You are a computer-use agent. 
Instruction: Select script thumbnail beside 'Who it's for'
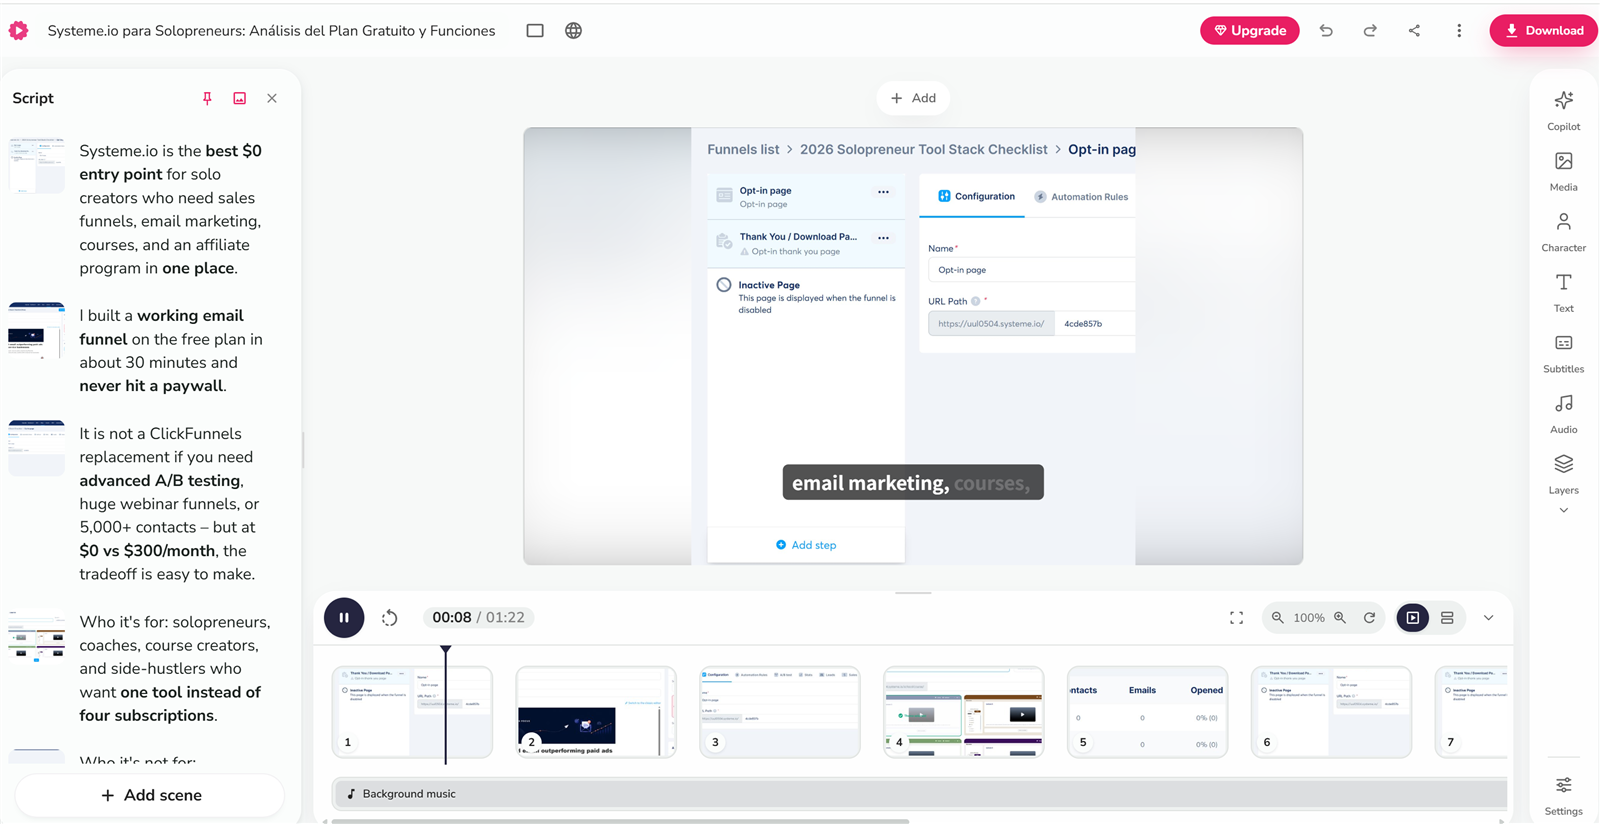coord(36,636)
